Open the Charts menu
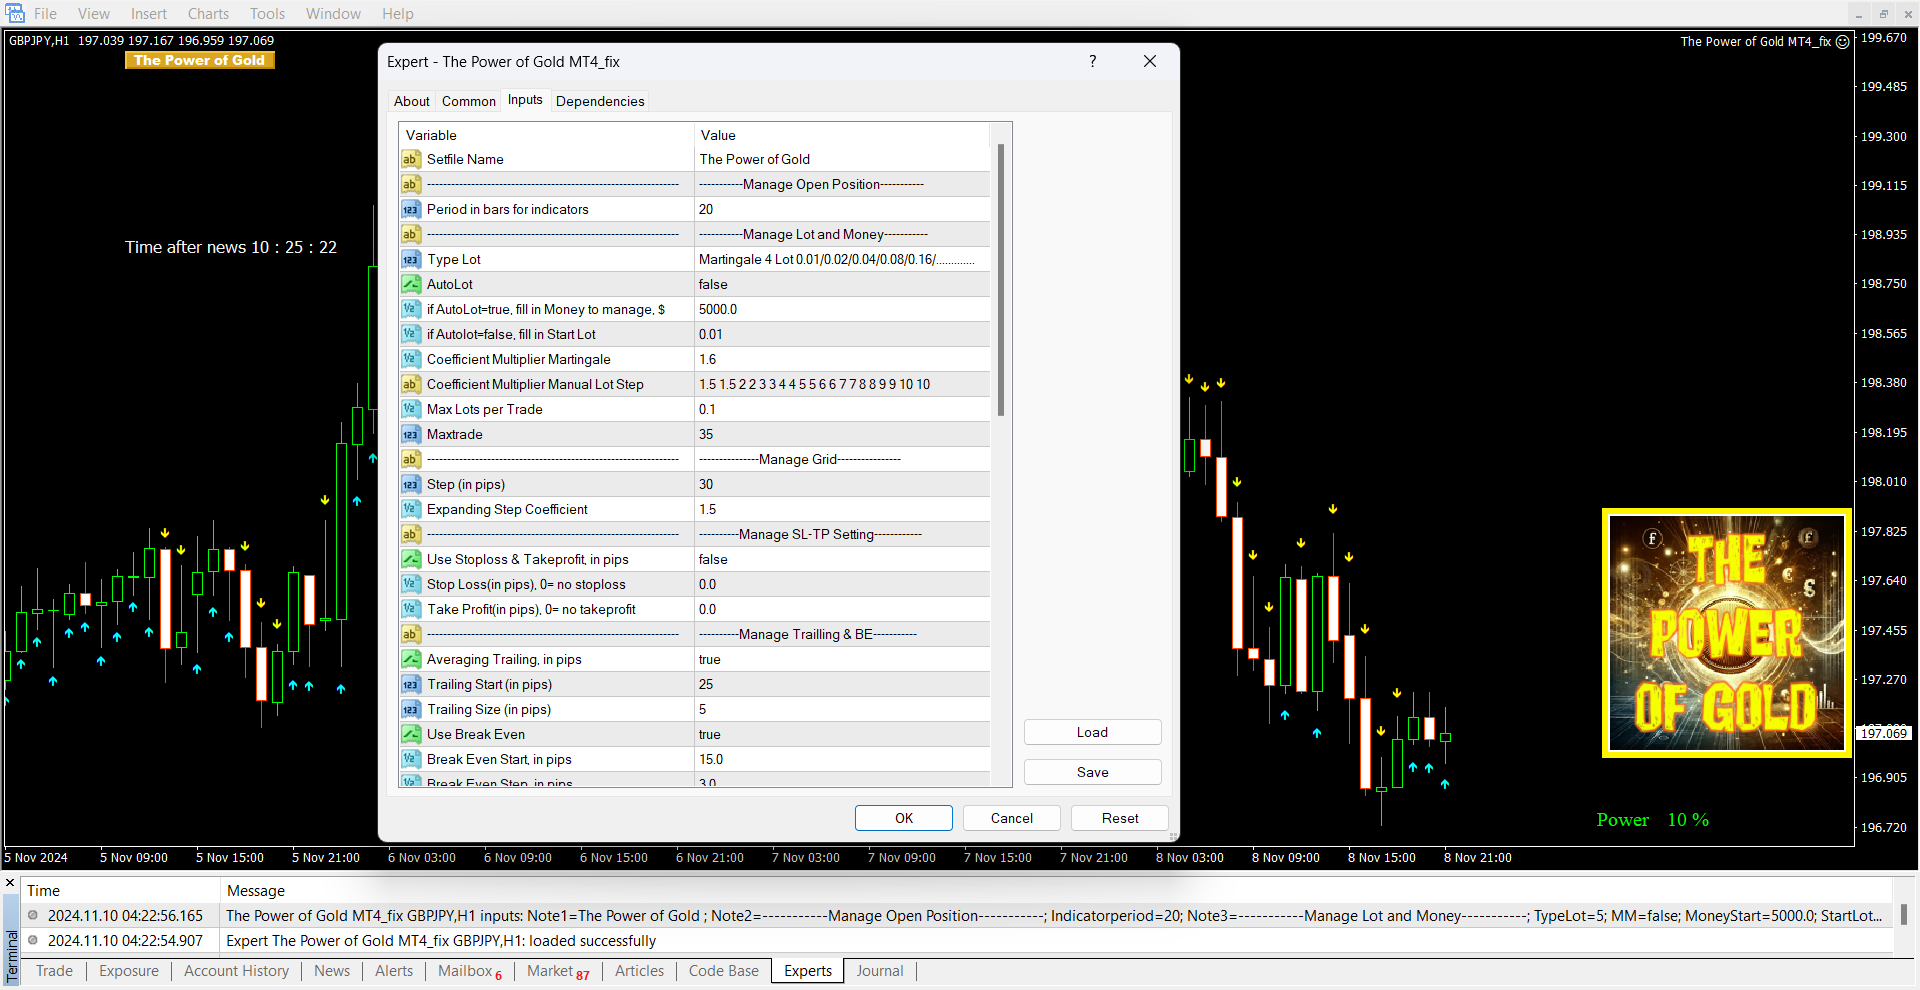Viewport: 1920px width, 990px height. 208,13
